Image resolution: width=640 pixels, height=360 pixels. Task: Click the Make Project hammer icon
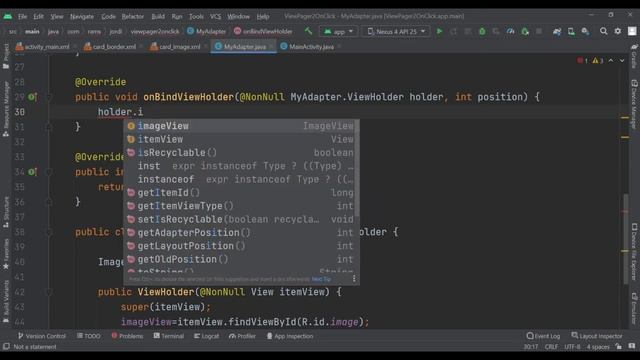[x=308, y=31]
